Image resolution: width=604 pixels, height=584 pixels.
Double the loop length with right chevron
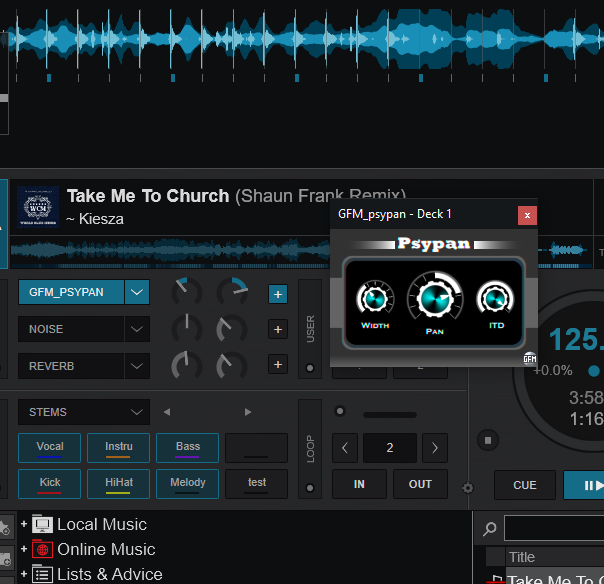(x=435, y=448)
